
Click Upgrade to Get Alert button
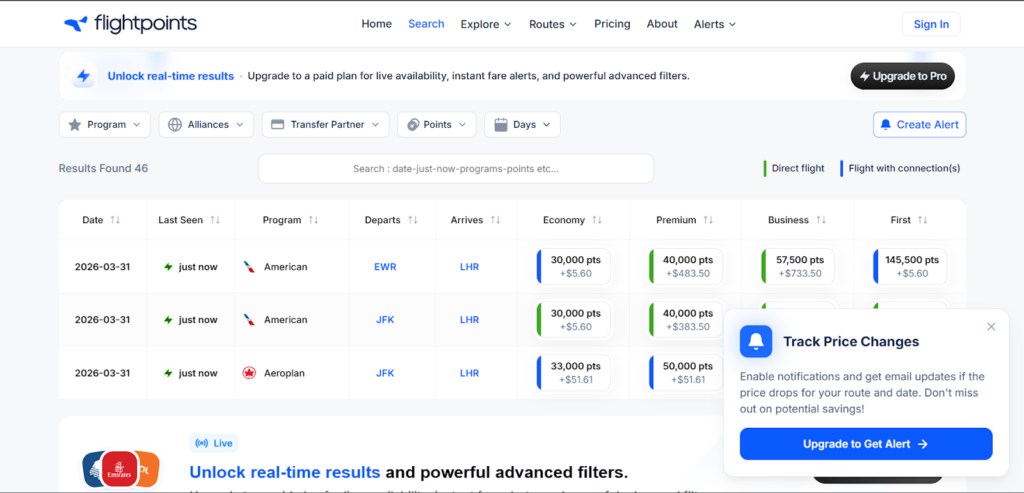point(866,444)
